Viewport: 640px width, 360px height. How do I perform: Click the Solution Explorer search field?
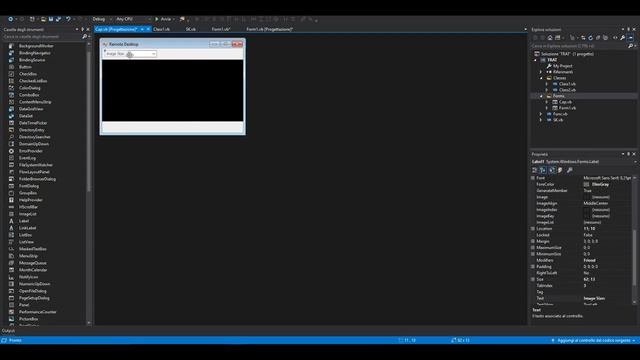578,46
